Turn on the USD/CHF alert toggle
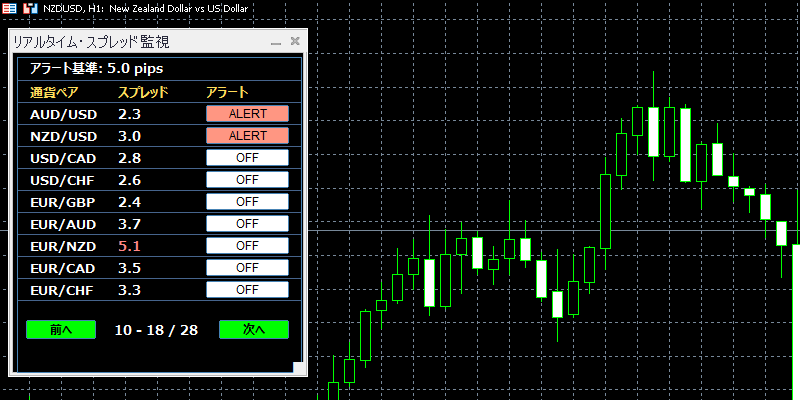 coord(247,180)
